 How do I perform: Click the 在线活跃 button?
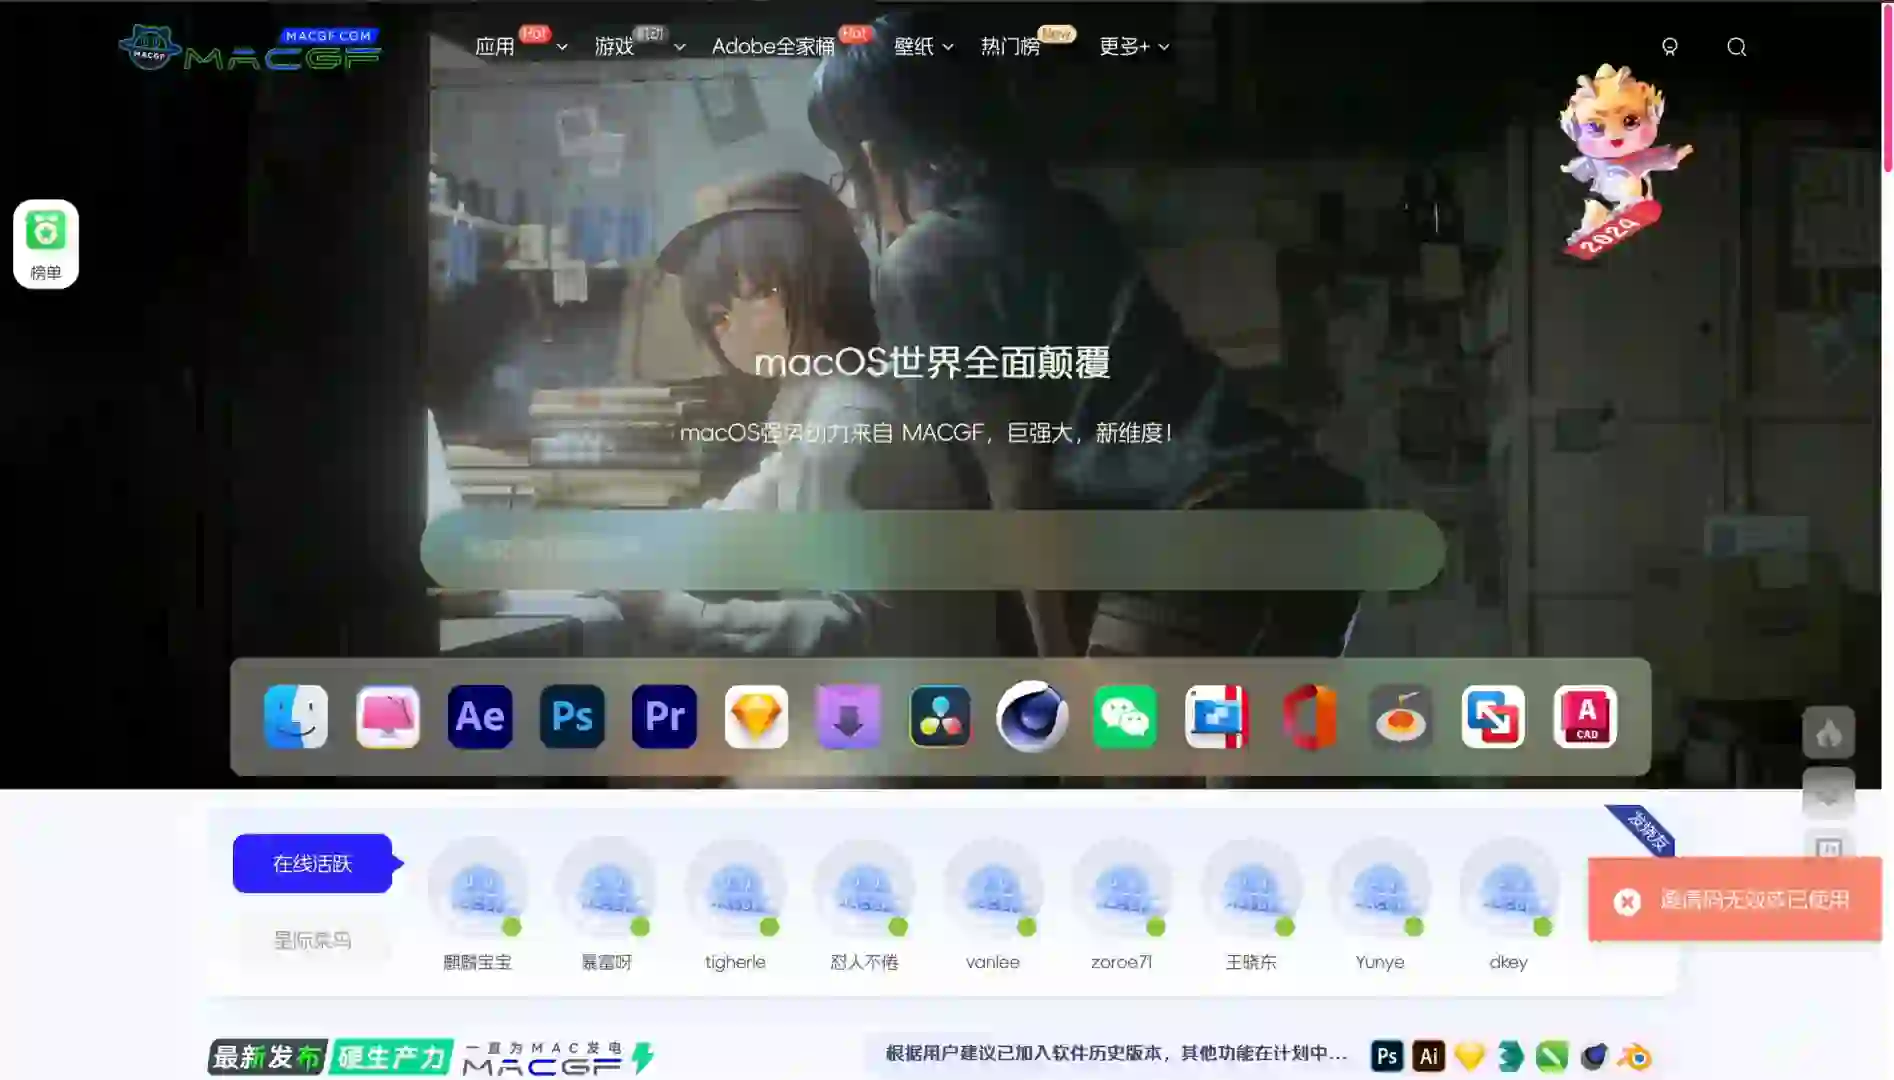311,863
